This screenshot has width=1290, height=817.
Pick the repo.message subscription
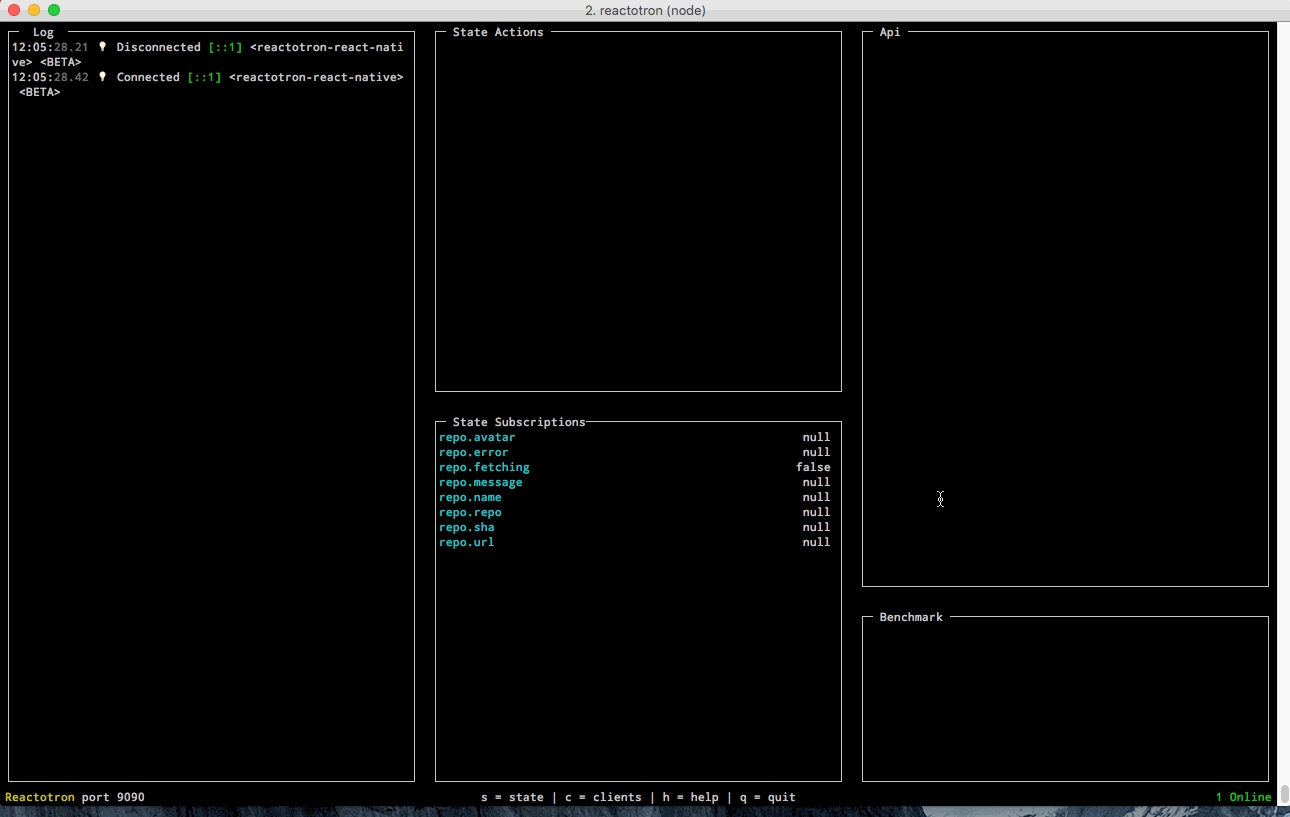[x=480, y=482]
